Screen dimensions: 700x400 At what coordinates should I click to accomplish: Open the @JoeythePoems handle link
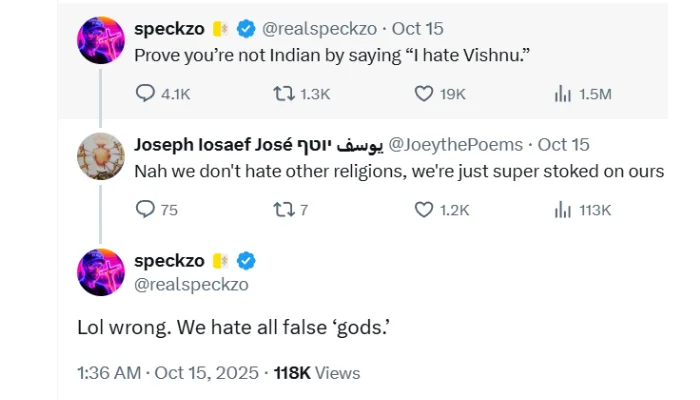455,145
